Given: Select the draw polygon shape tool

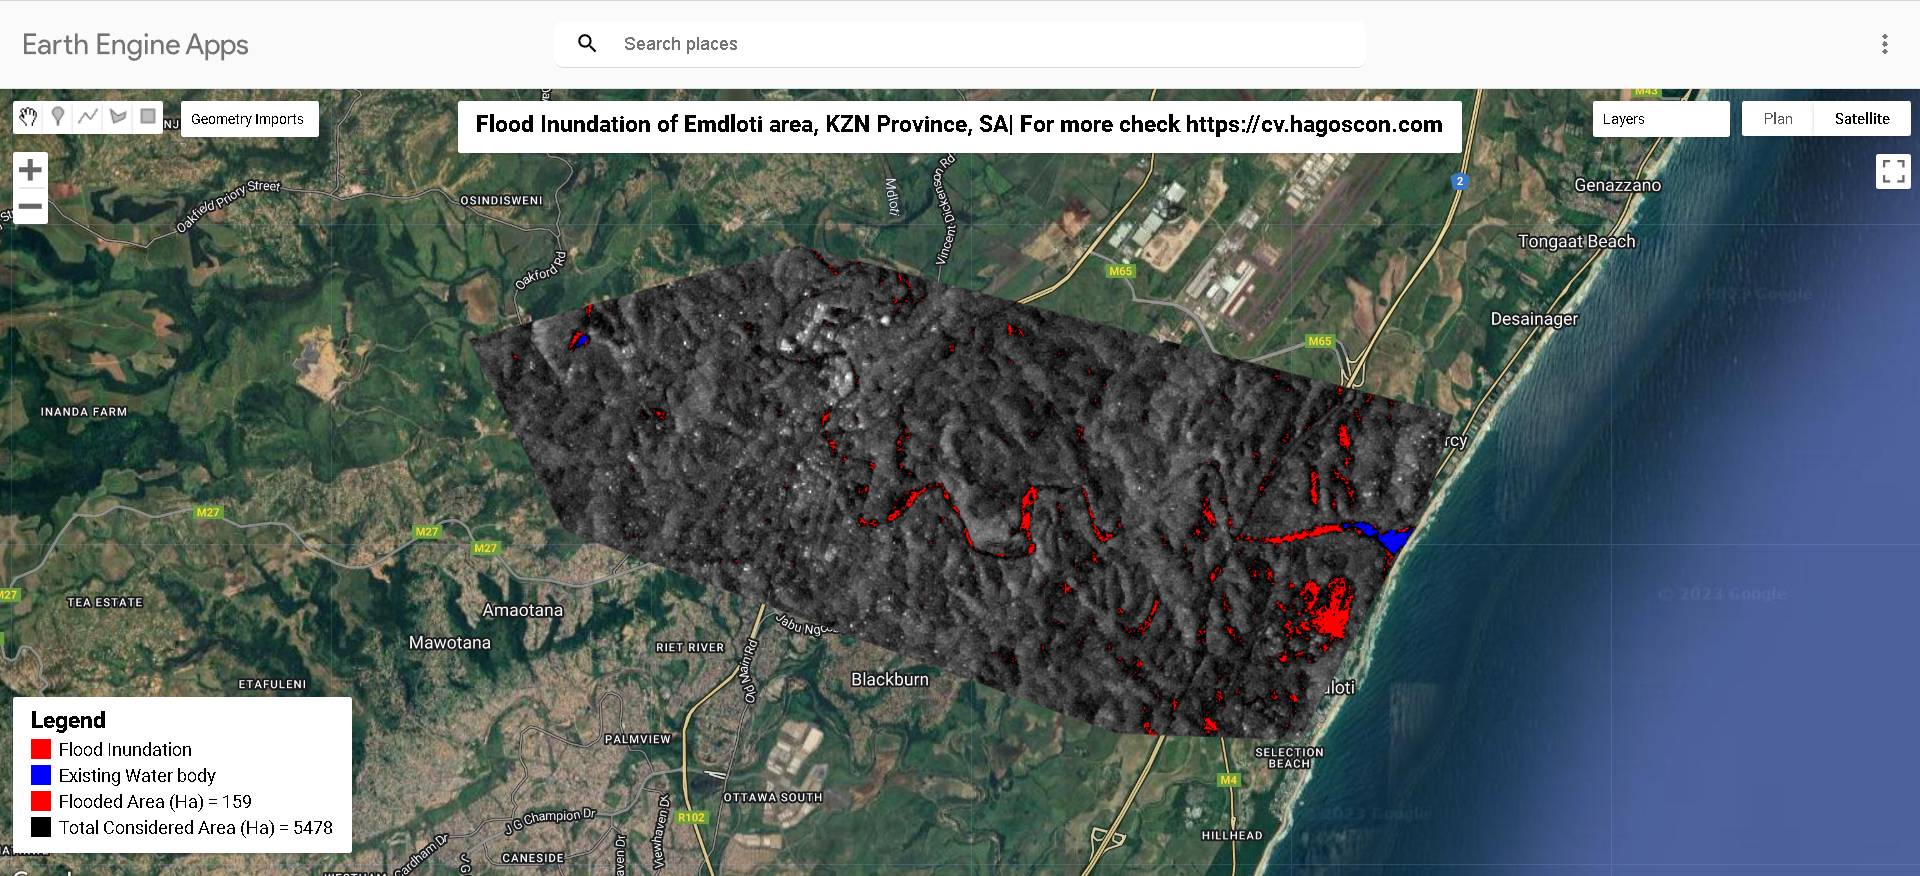Looking at the screenshot, I should (118, 117).
